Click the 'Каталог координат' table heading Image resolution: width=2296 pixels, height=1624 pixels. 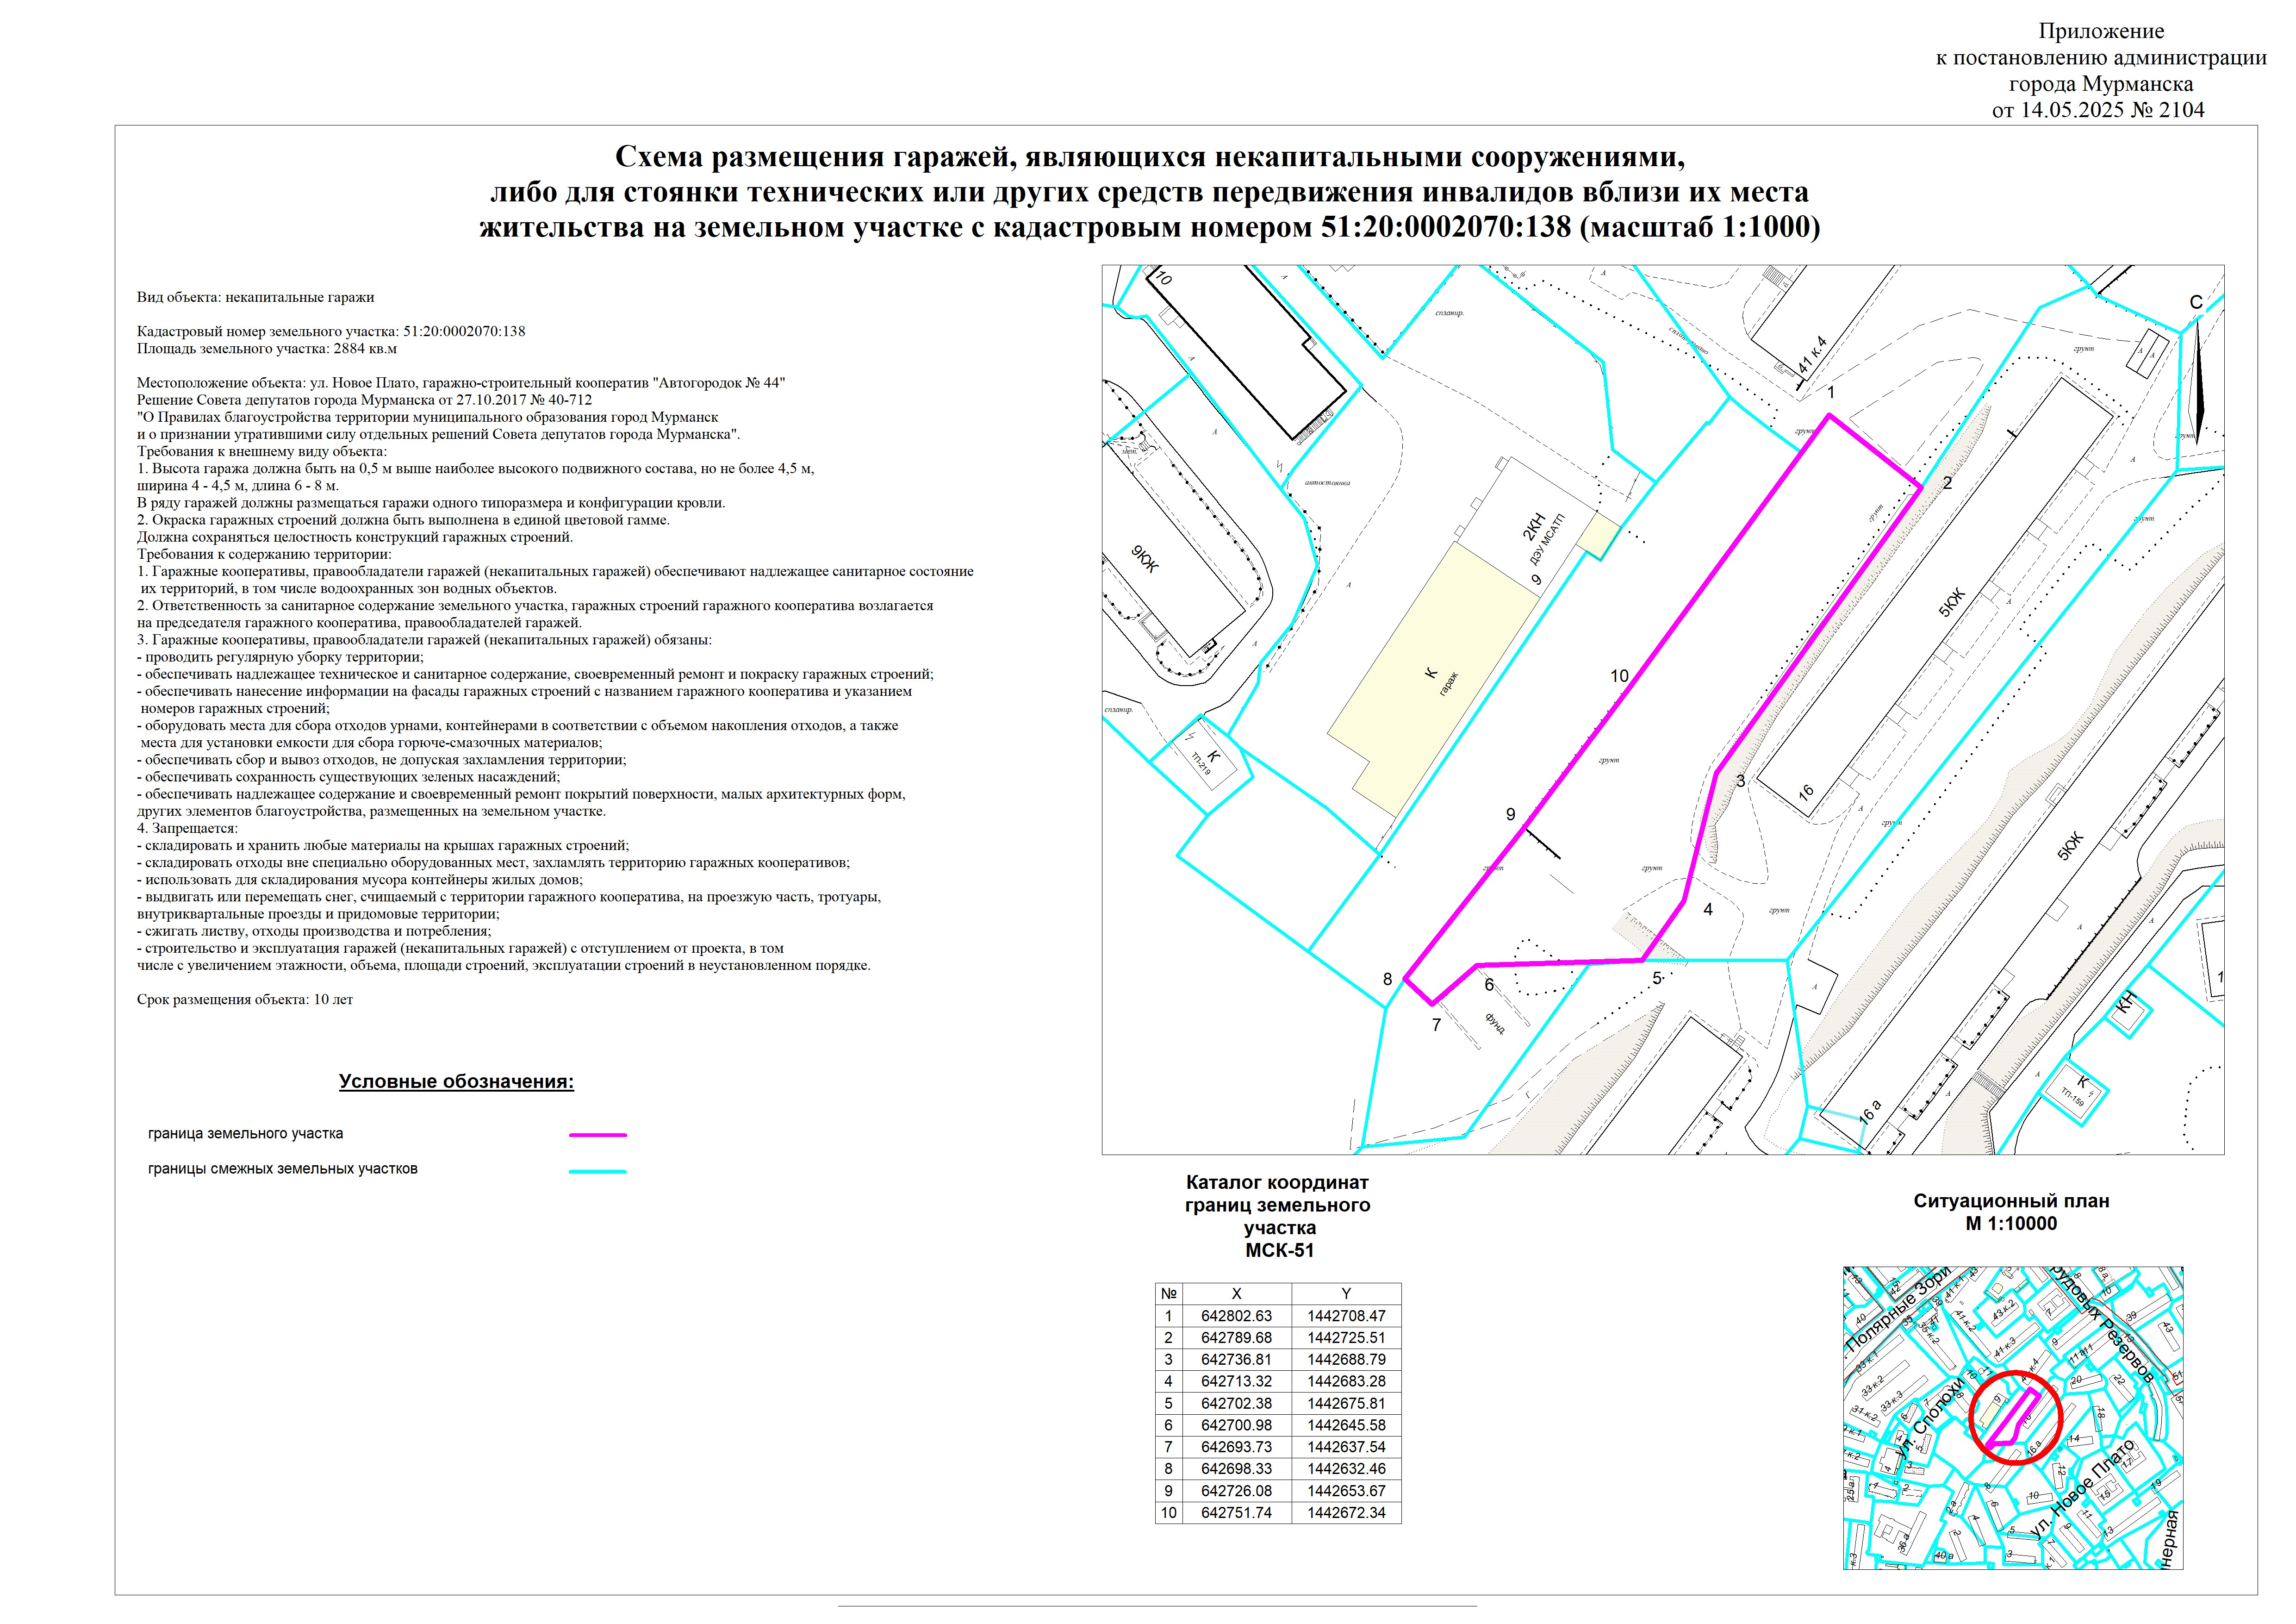tap(1277, 1183)
